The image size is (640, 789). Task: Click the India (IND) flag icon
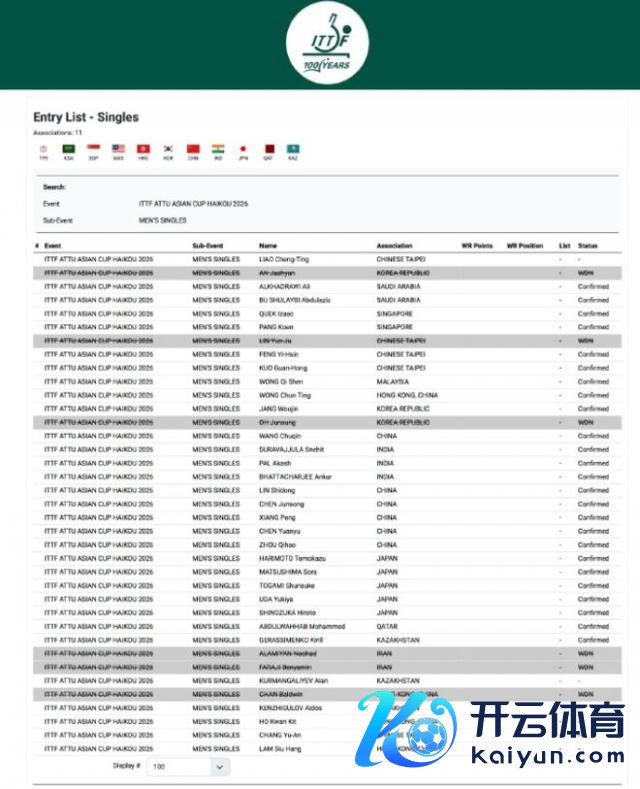pyautogui.click(x=218, y=149)
